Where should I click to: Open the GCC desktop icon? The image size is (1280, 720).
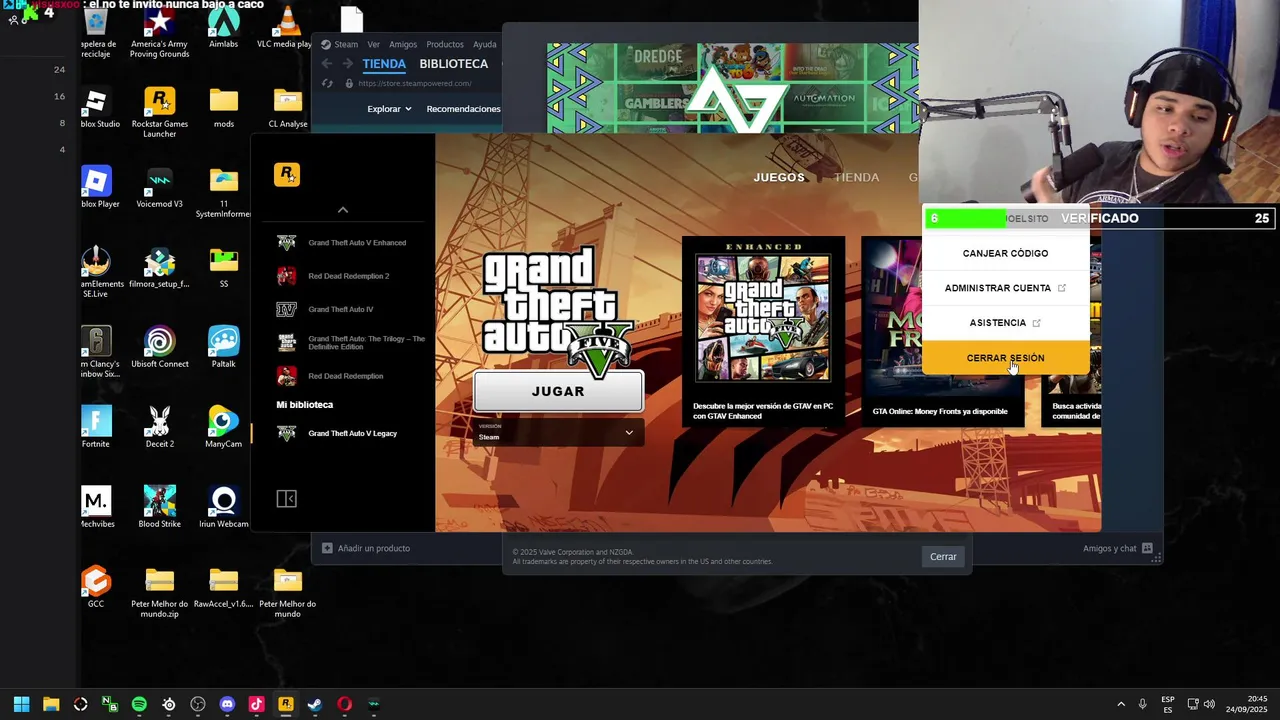(96, 588)
